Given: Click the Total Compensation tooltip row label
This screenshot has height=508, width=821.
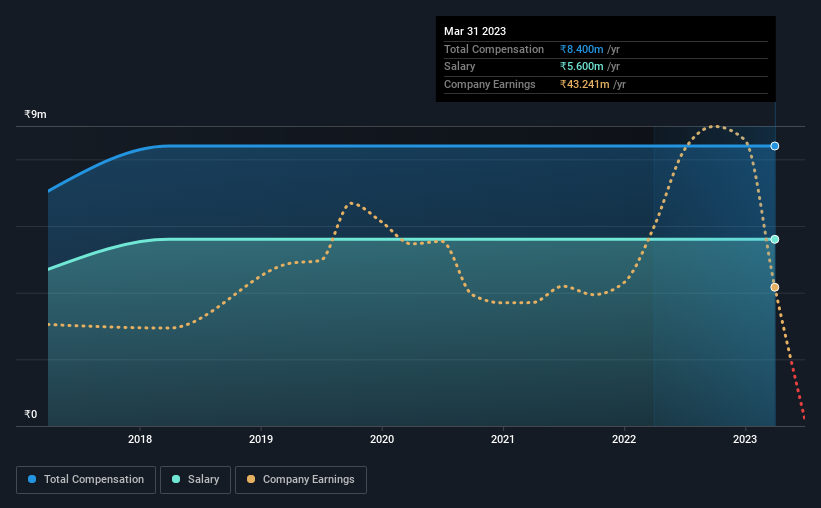Looking at the screenshot, I should (x=494, y=49).
